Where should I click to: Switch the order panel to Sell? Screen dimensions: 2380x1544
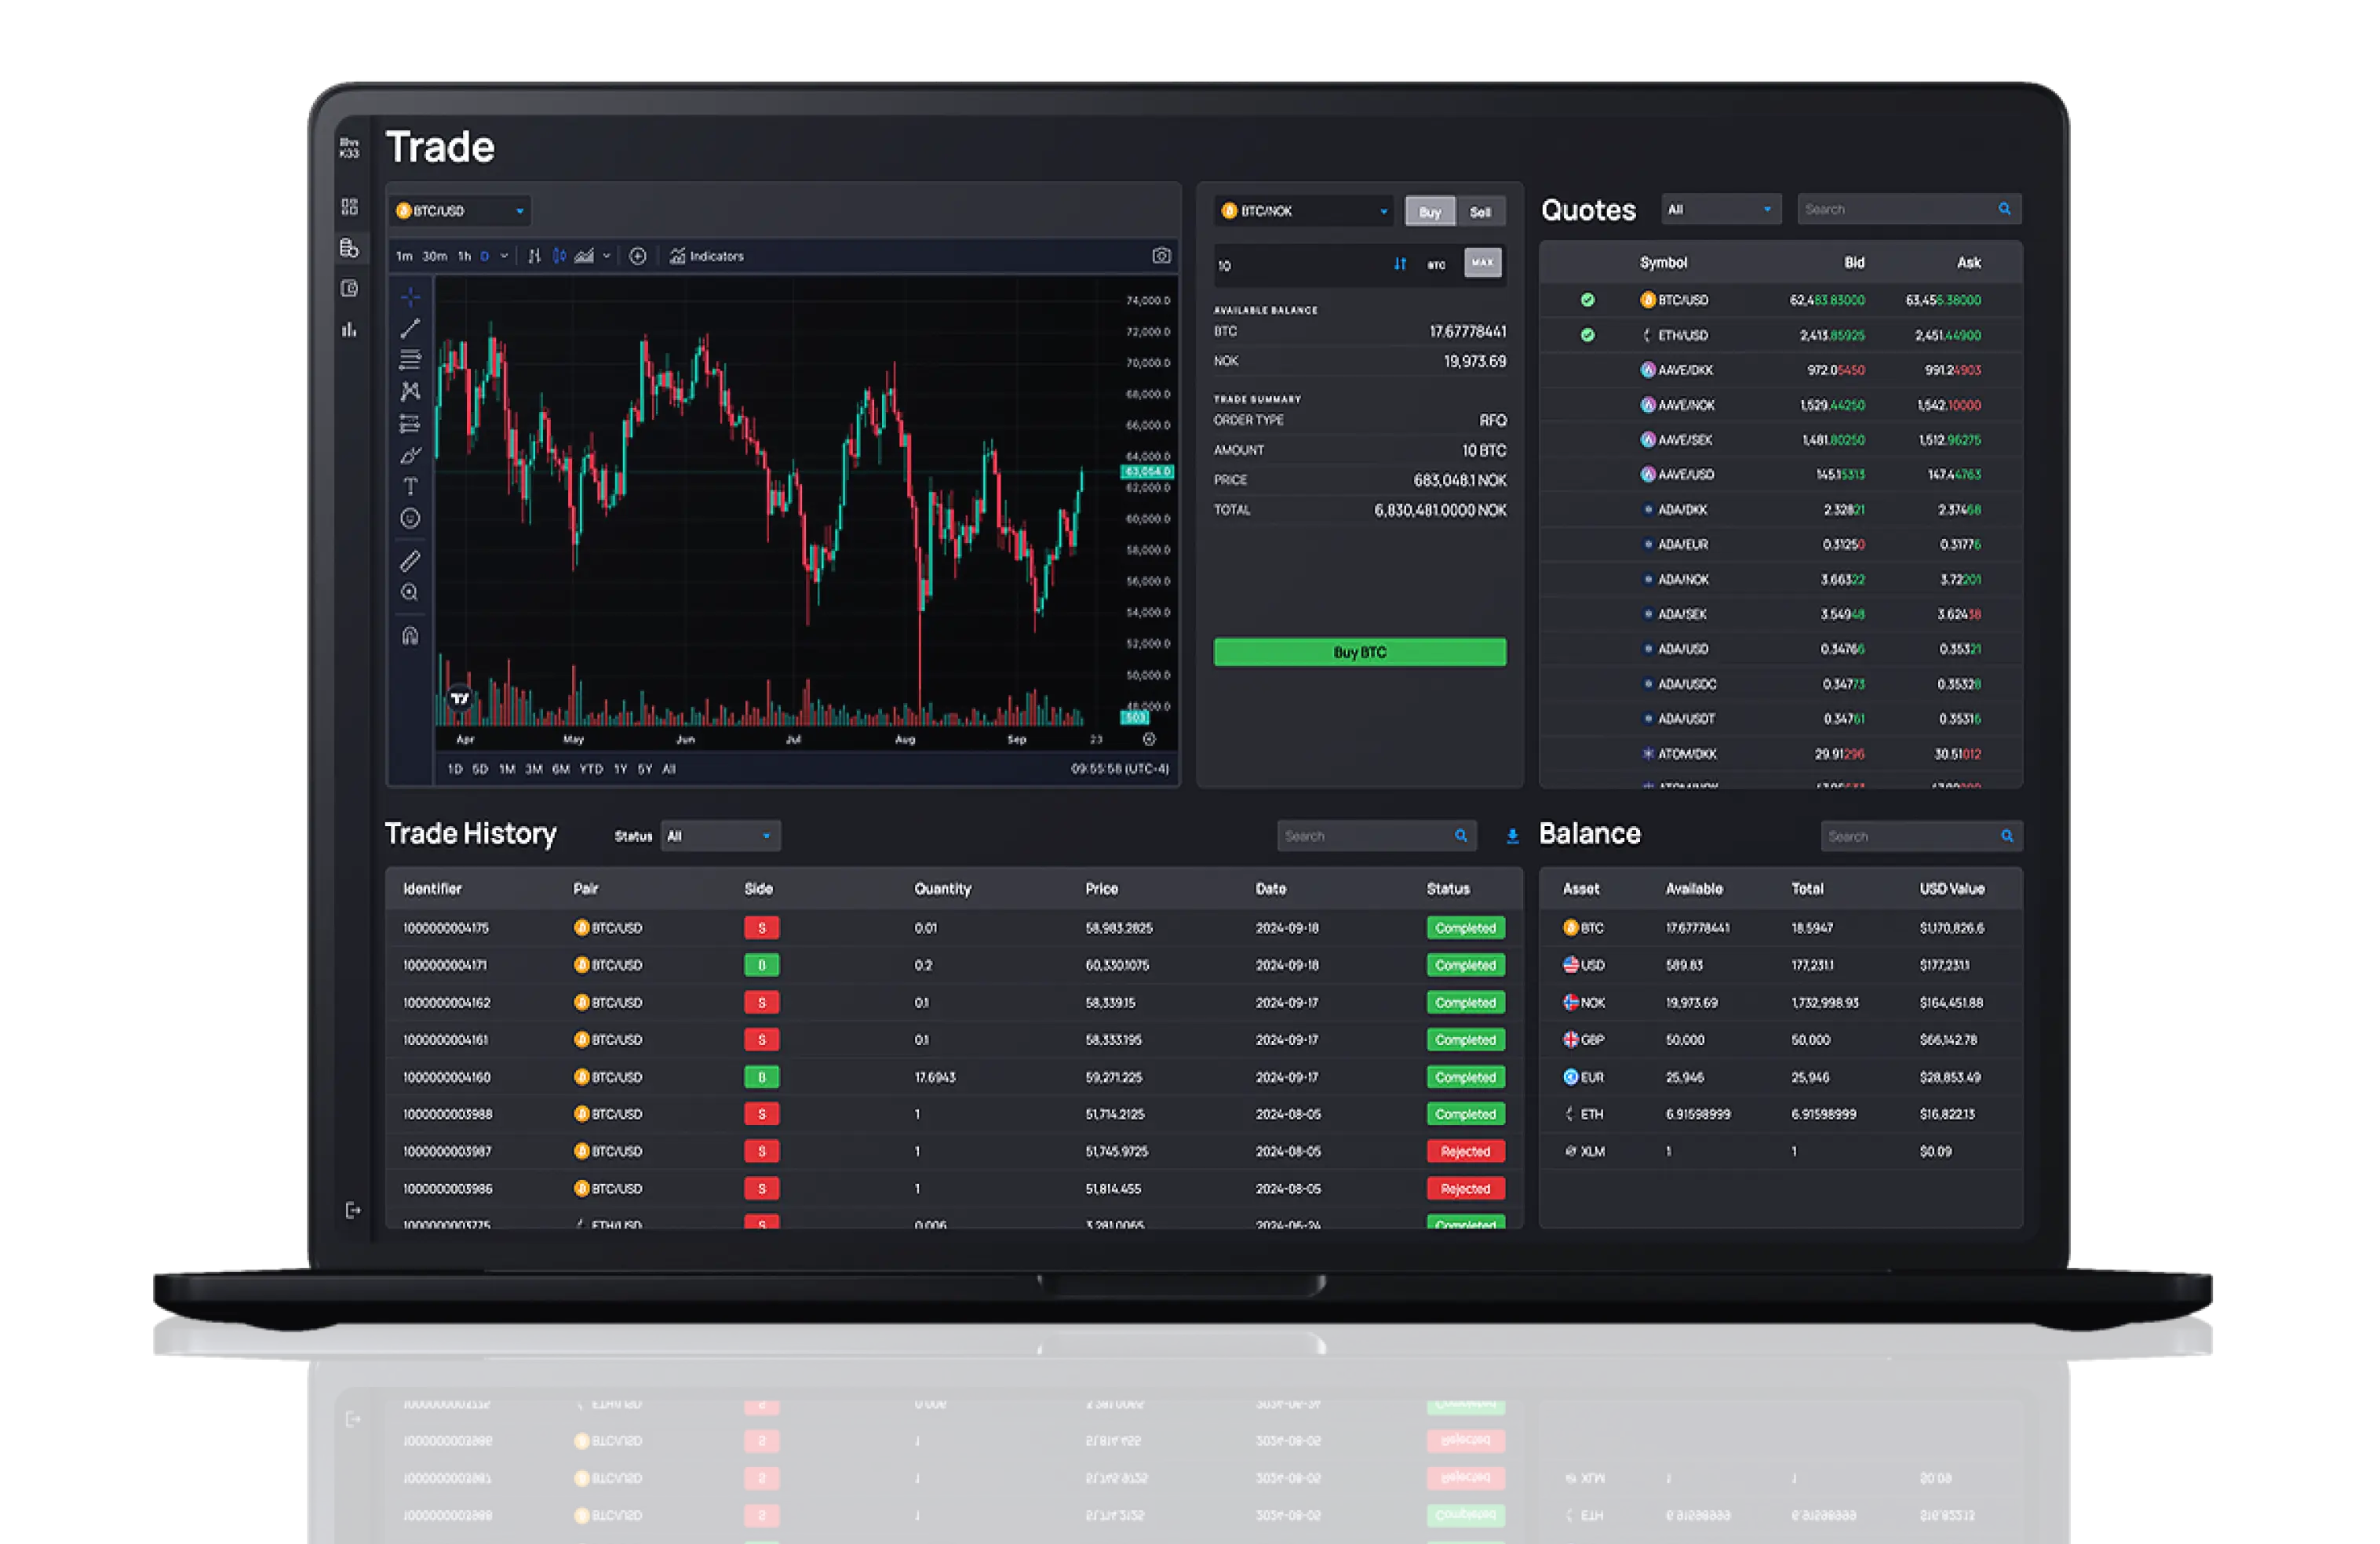[1481, 211]
